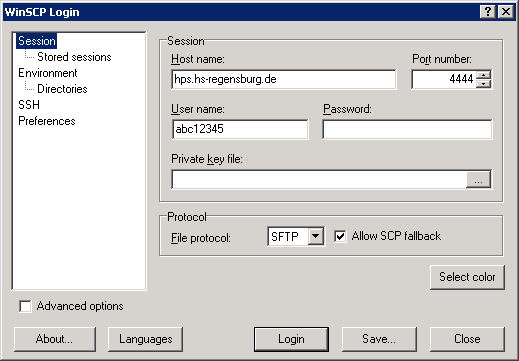Increase port number with up arrow
Viewport: 519px width, 361px height.
pos(484,75)
